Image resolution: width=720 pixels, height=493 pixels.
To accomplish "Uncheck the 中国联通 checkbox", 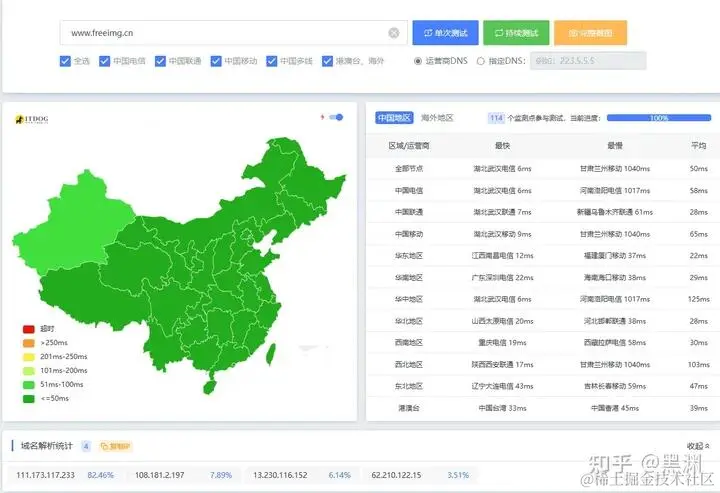I will click(x=160, y=61).
